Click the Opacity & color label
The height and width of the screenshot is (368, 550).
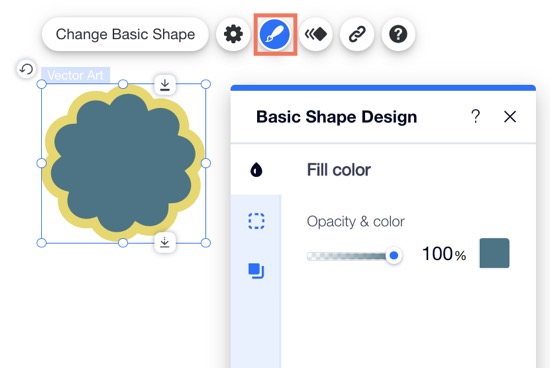(x=356, y=222)
